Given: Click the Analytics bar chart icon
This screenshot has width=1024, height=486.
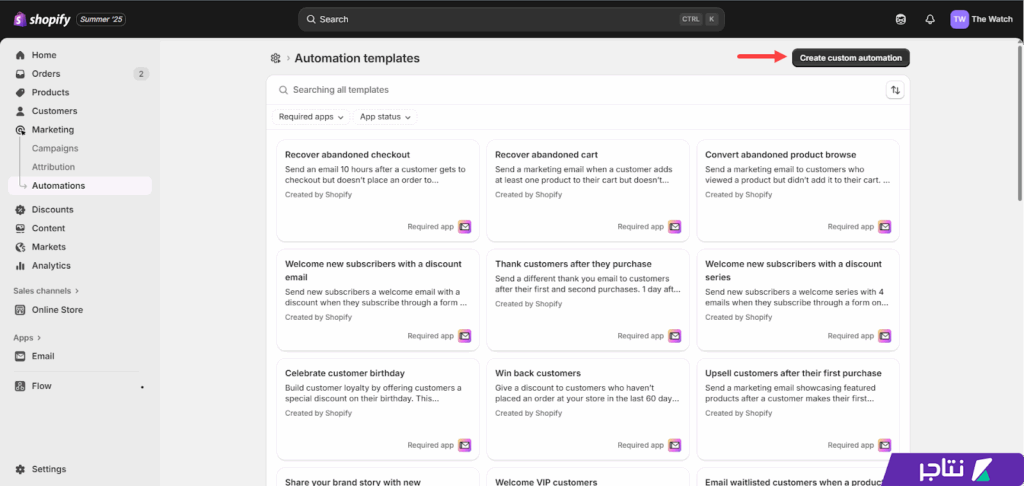Looking at the screenshot, I should (20, 266).
